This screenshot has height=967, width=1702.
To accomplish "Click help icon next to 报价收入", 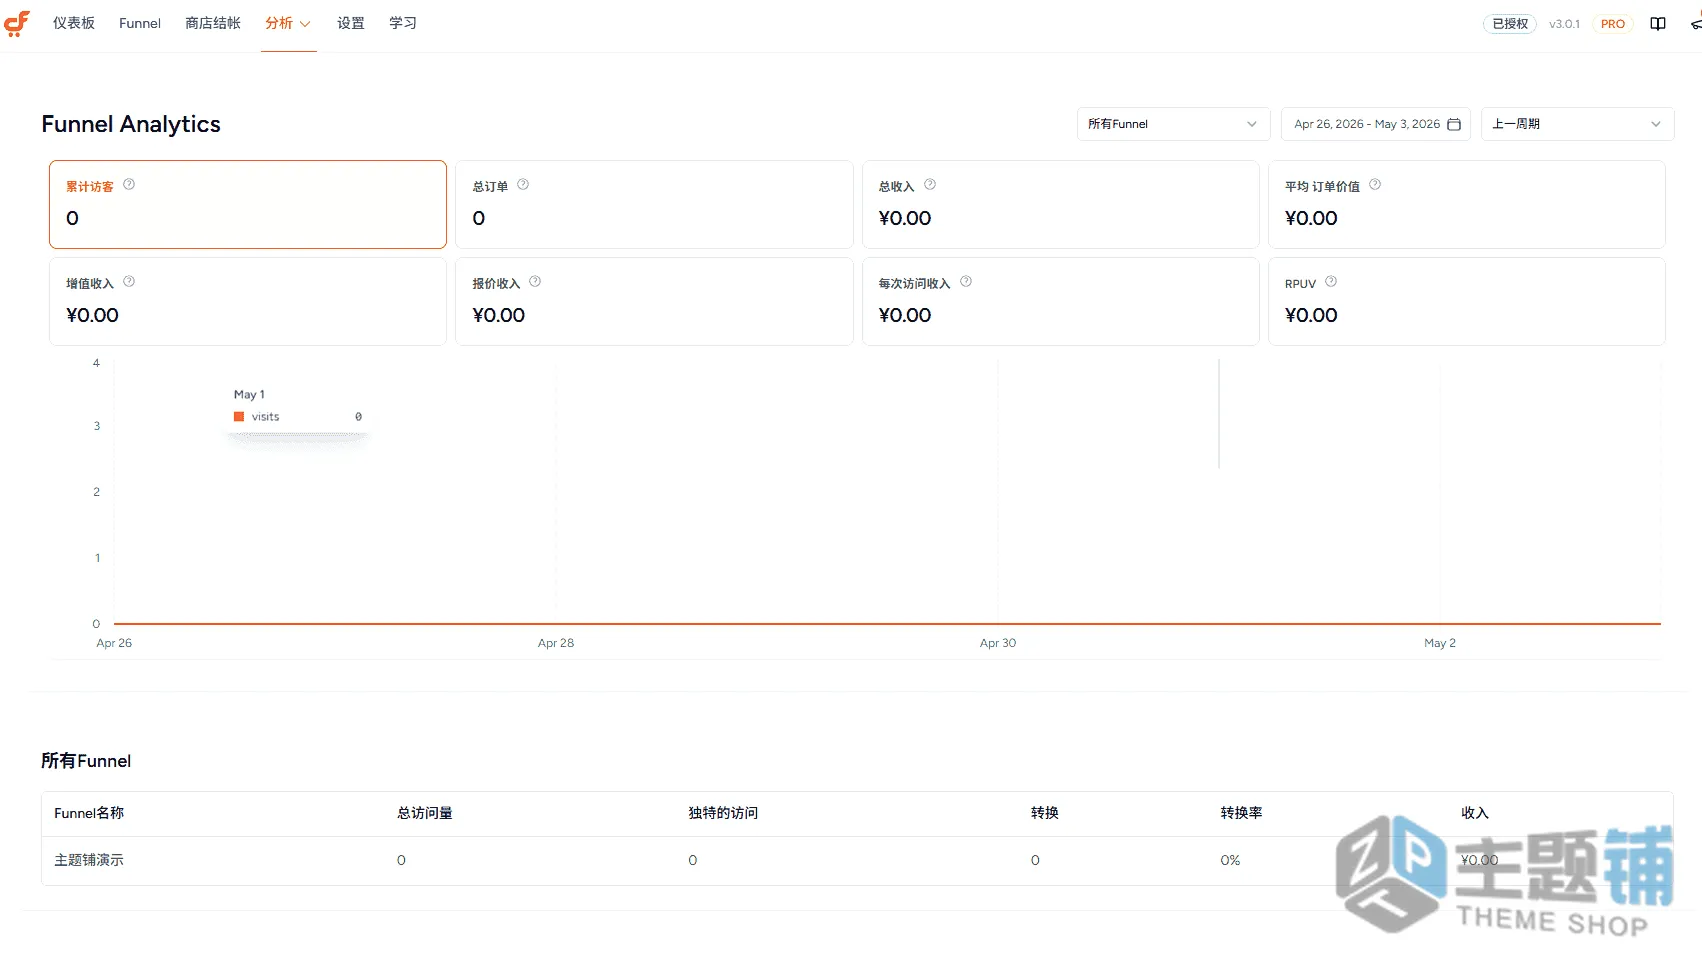I will [x=535, y=282].
